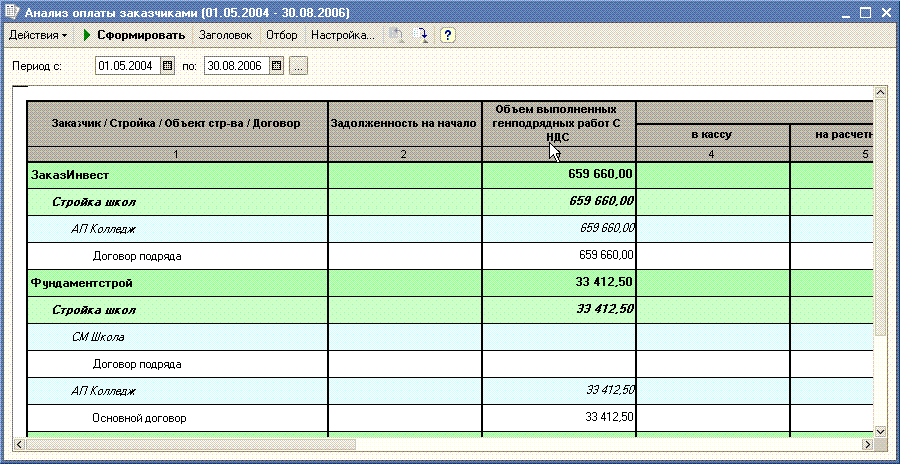The height and width of the screenshot is (464, 900).
Task: Open Настройка... settings dialog
Action: tap(343, 35)
